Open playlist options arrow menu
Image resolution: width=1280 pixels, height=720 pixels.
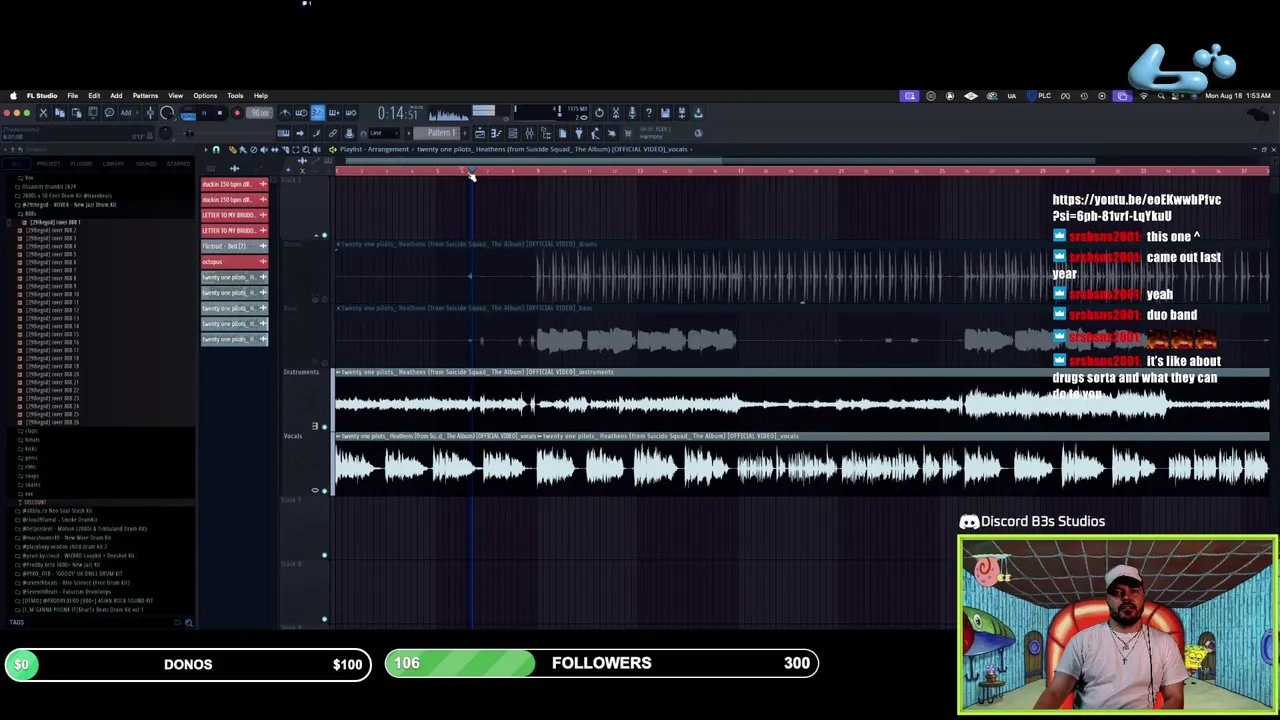pos(206,149)
